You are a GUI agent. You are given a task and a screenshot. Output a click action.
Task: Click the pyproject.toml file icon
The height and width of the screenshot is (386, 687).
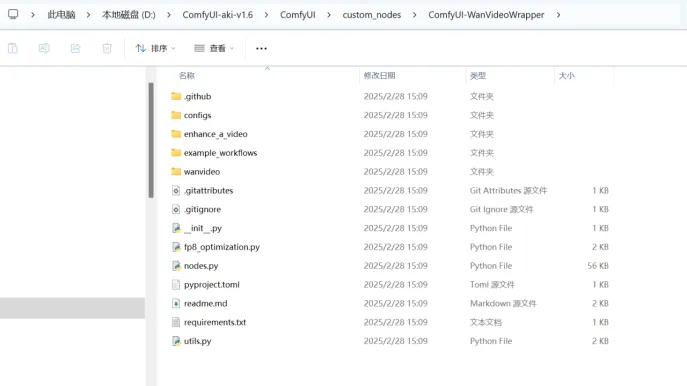pos(176,284)
